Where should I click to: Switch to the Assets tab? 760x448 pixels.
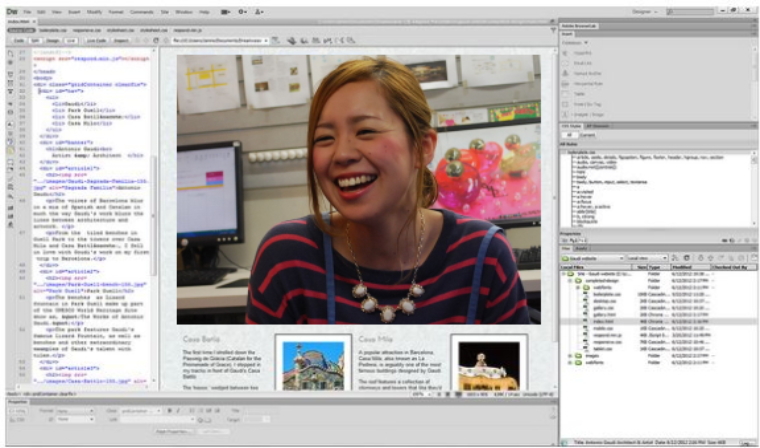pos(581,249)
